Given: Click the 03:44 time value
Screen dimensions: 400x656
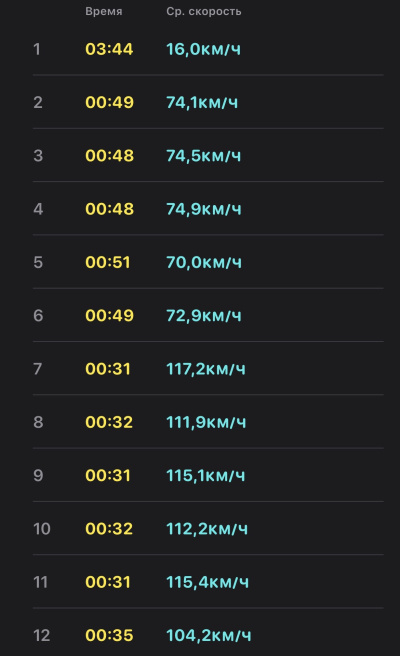Looking at the screenshot, I should coord(109,49).
